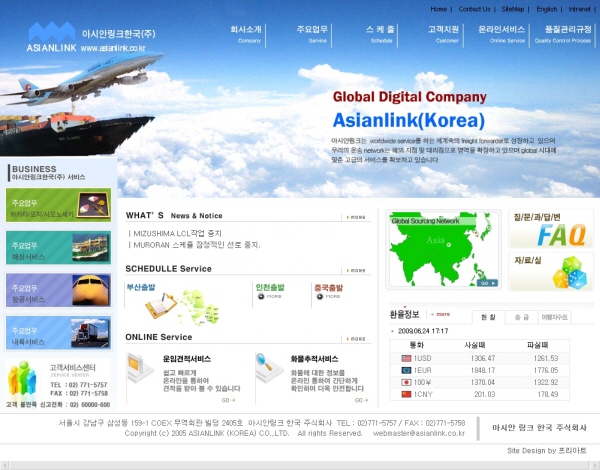Open the 화물추적서비스 heading link
This screenshot has width=600, height=470.
314,359
